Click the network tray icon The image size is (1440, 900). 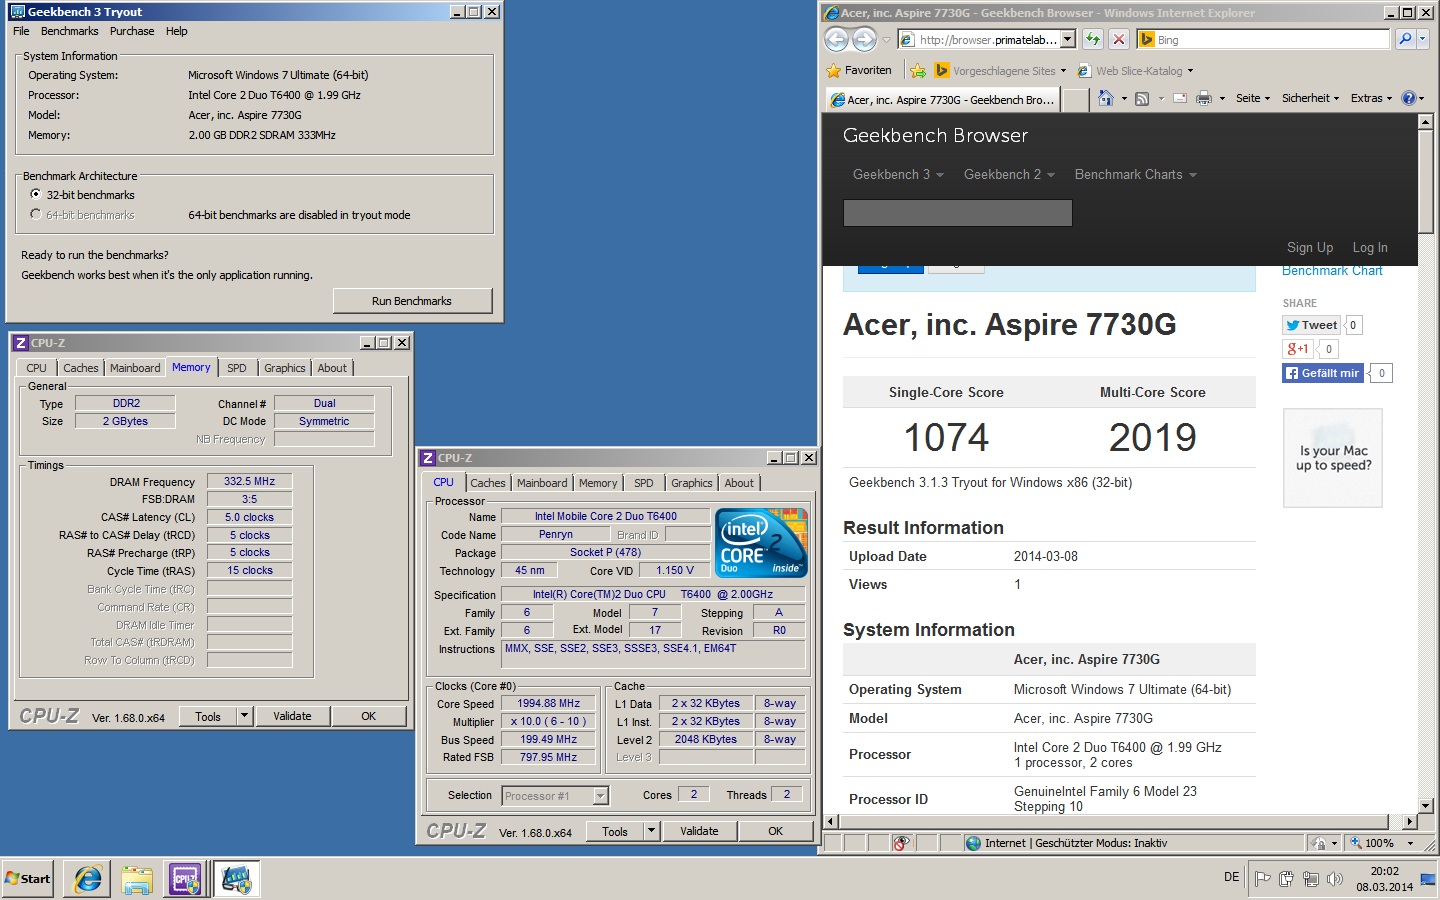point(1310,879)
